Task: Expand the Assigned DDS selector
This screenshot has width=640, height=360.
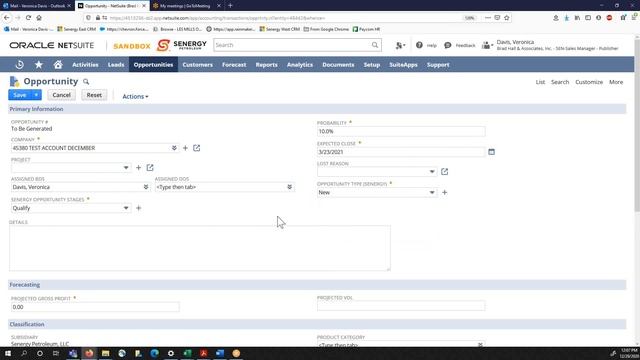Action: point(289,187)
